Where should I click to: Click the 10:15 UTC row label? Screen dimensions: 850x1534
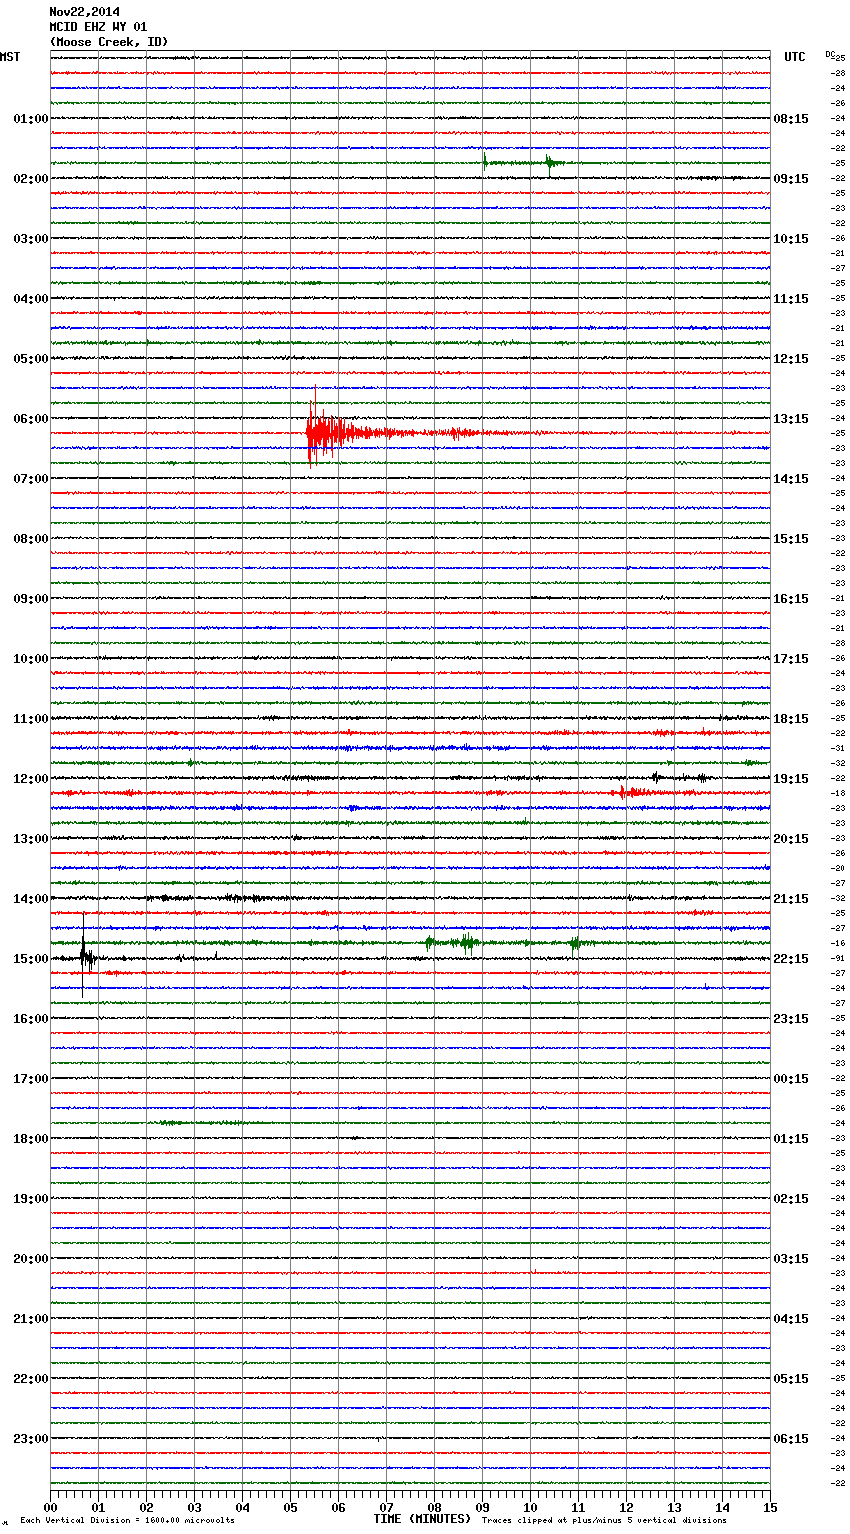791,239
